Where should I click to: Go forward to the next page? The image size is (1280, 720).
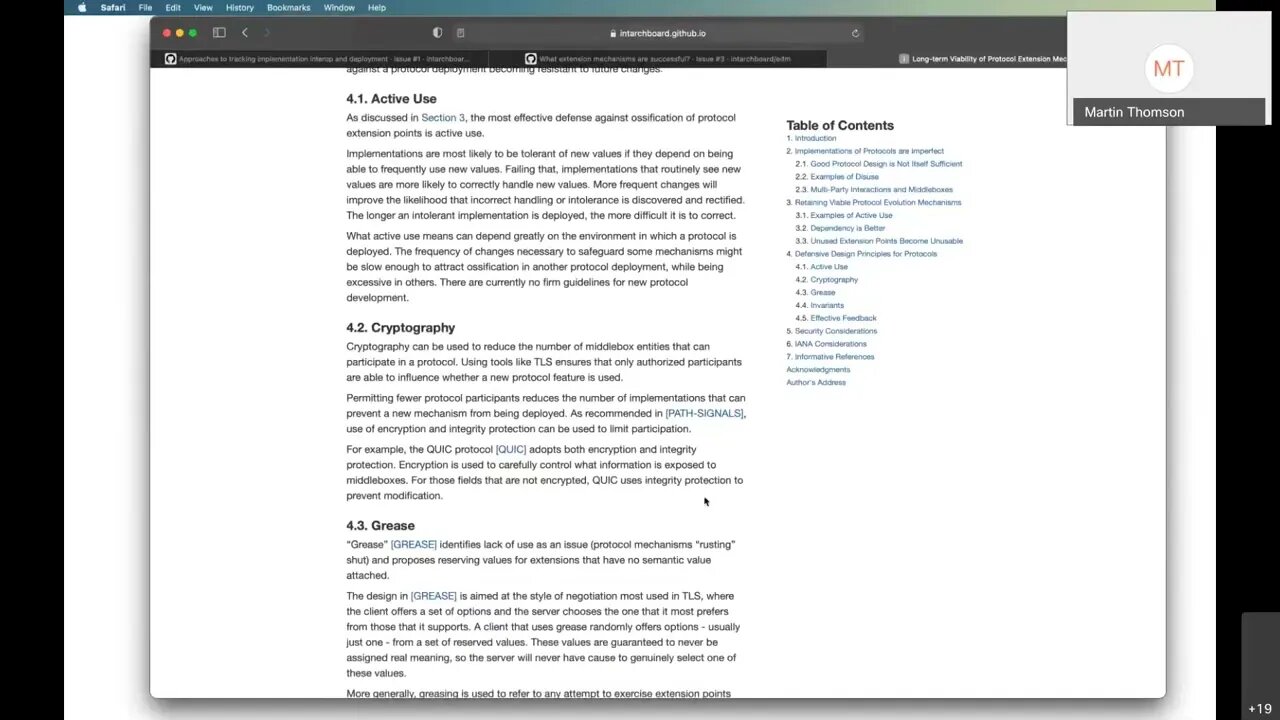(267, 33)
